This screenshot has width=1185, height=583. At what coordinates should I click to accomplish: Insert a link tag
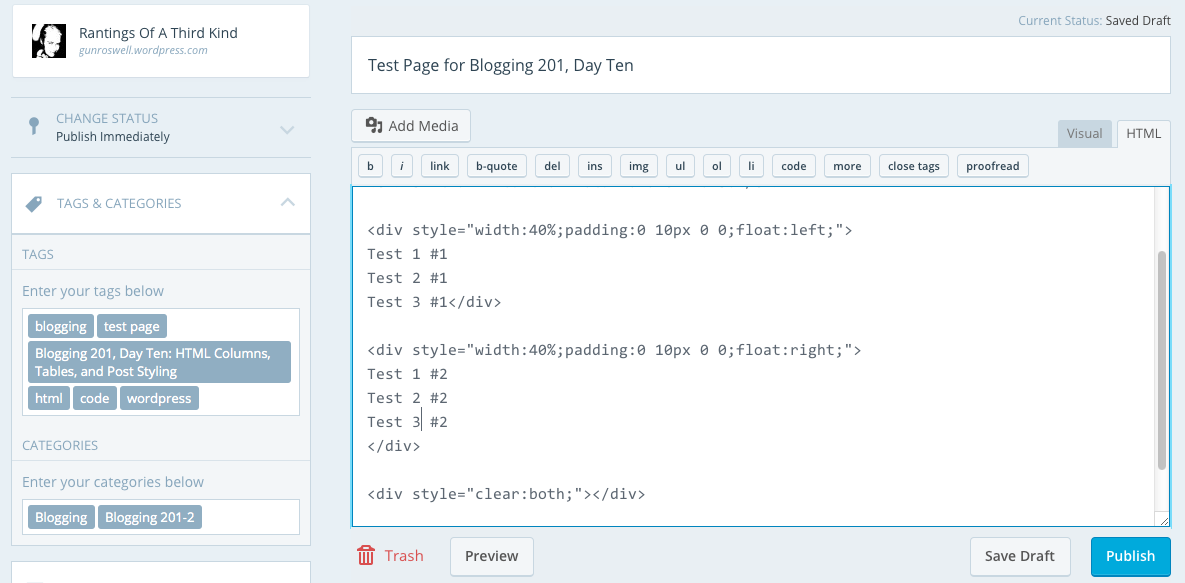coord(440,166)
